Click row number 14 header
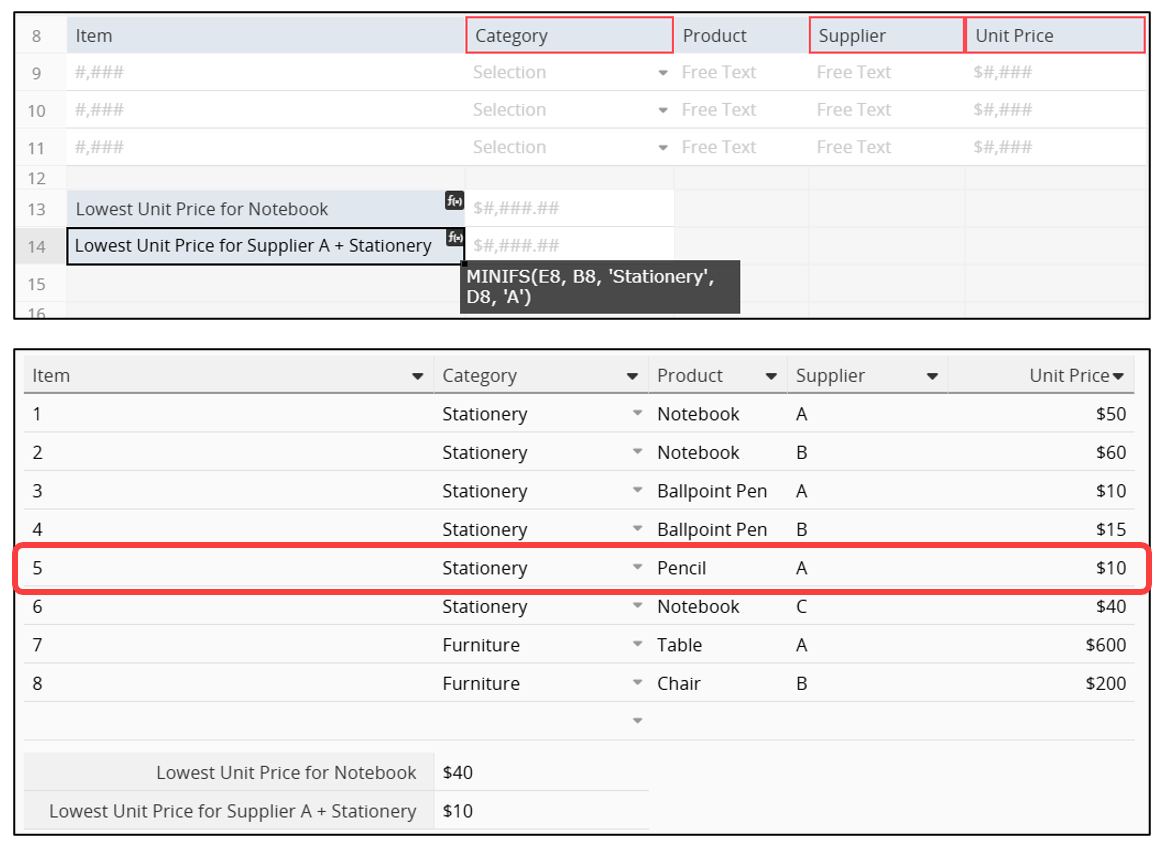1164x844 pixels. point(37,247)
